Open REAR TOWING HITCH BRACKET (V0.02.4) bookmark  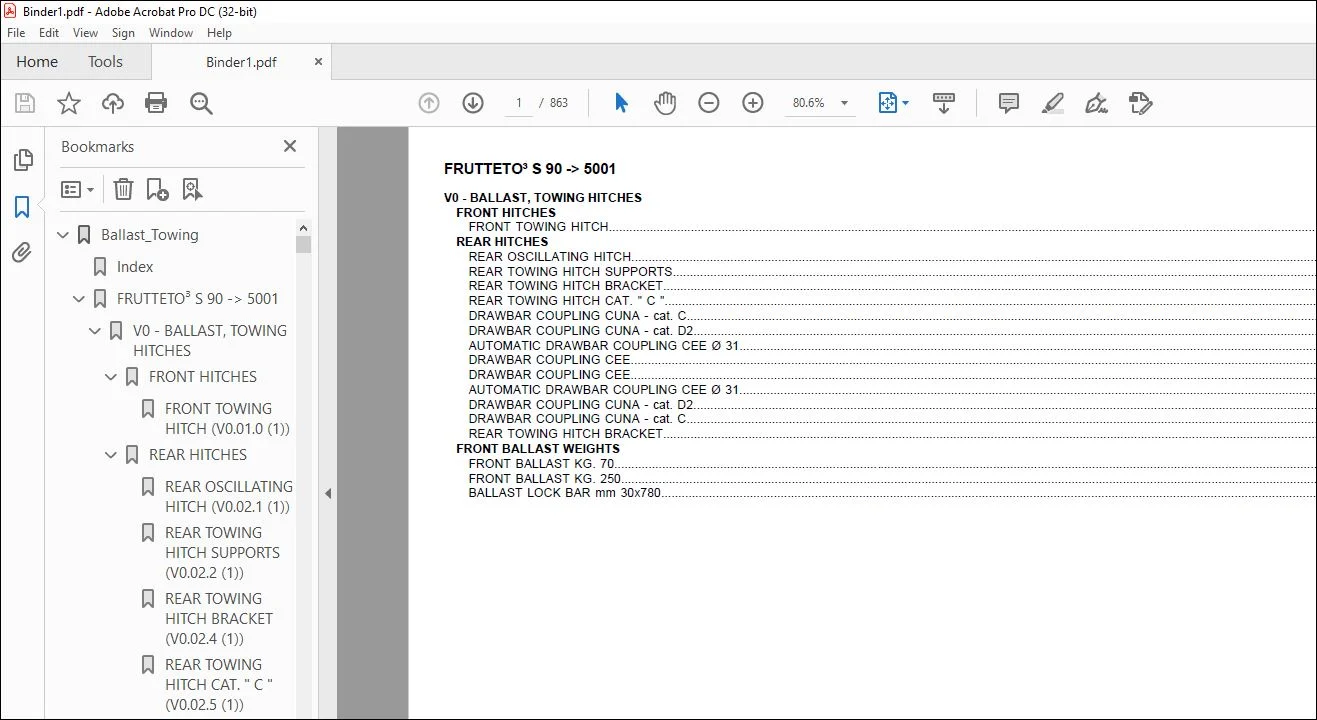[219, 619]
